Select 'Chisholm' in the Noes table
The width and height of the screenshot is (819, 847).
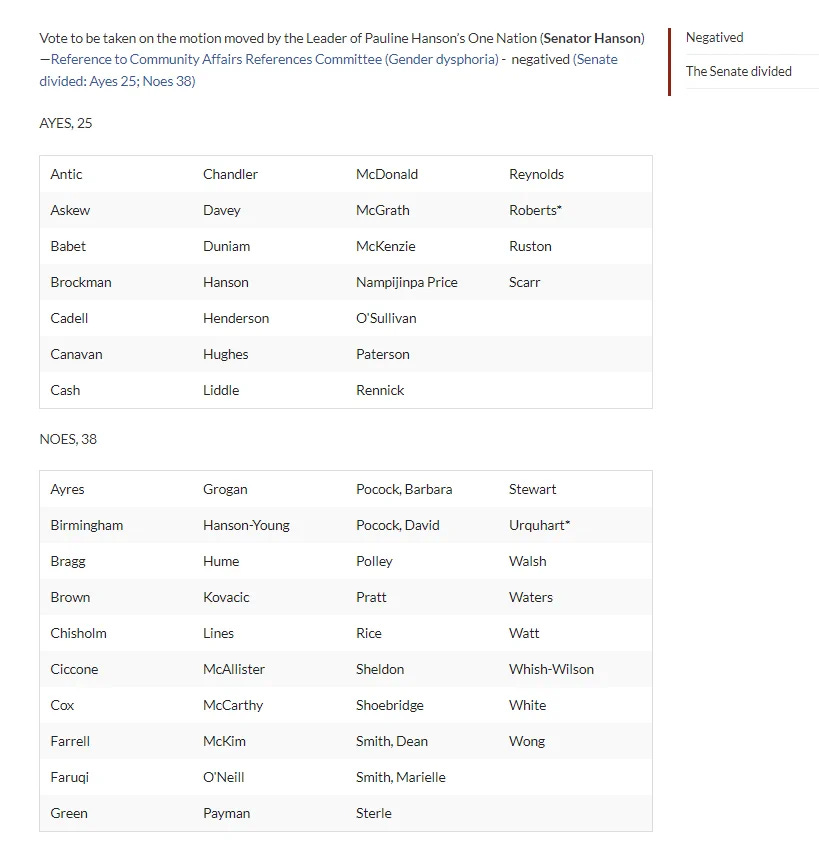(78, 634)
